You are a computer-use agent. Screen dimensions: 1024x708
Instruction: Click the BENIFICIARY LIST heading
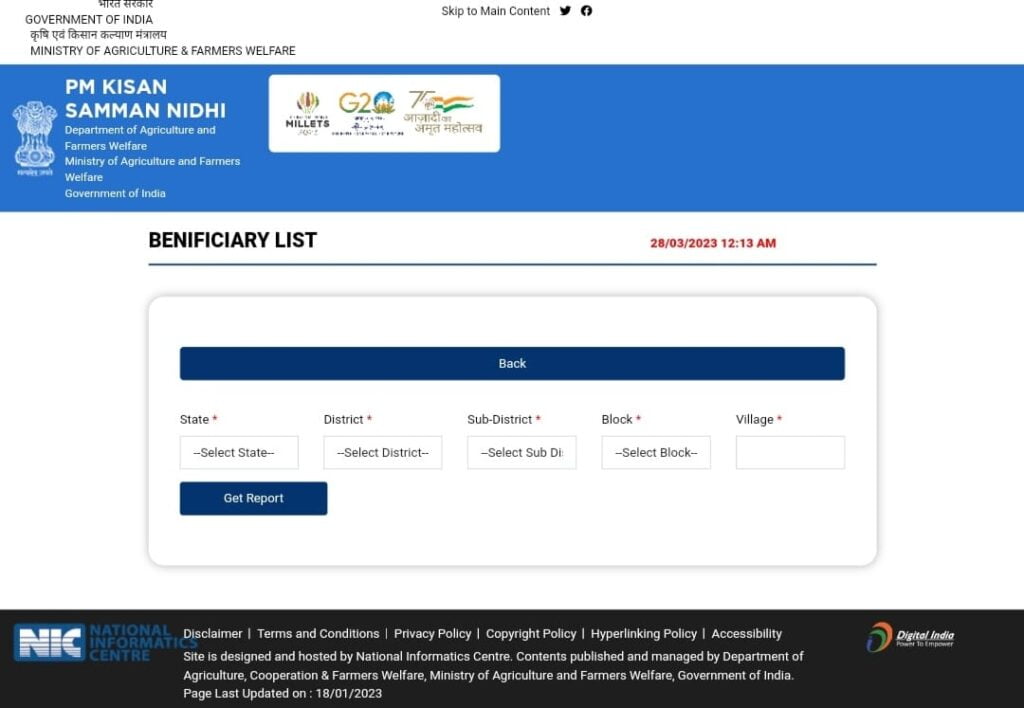coord(232,240)
